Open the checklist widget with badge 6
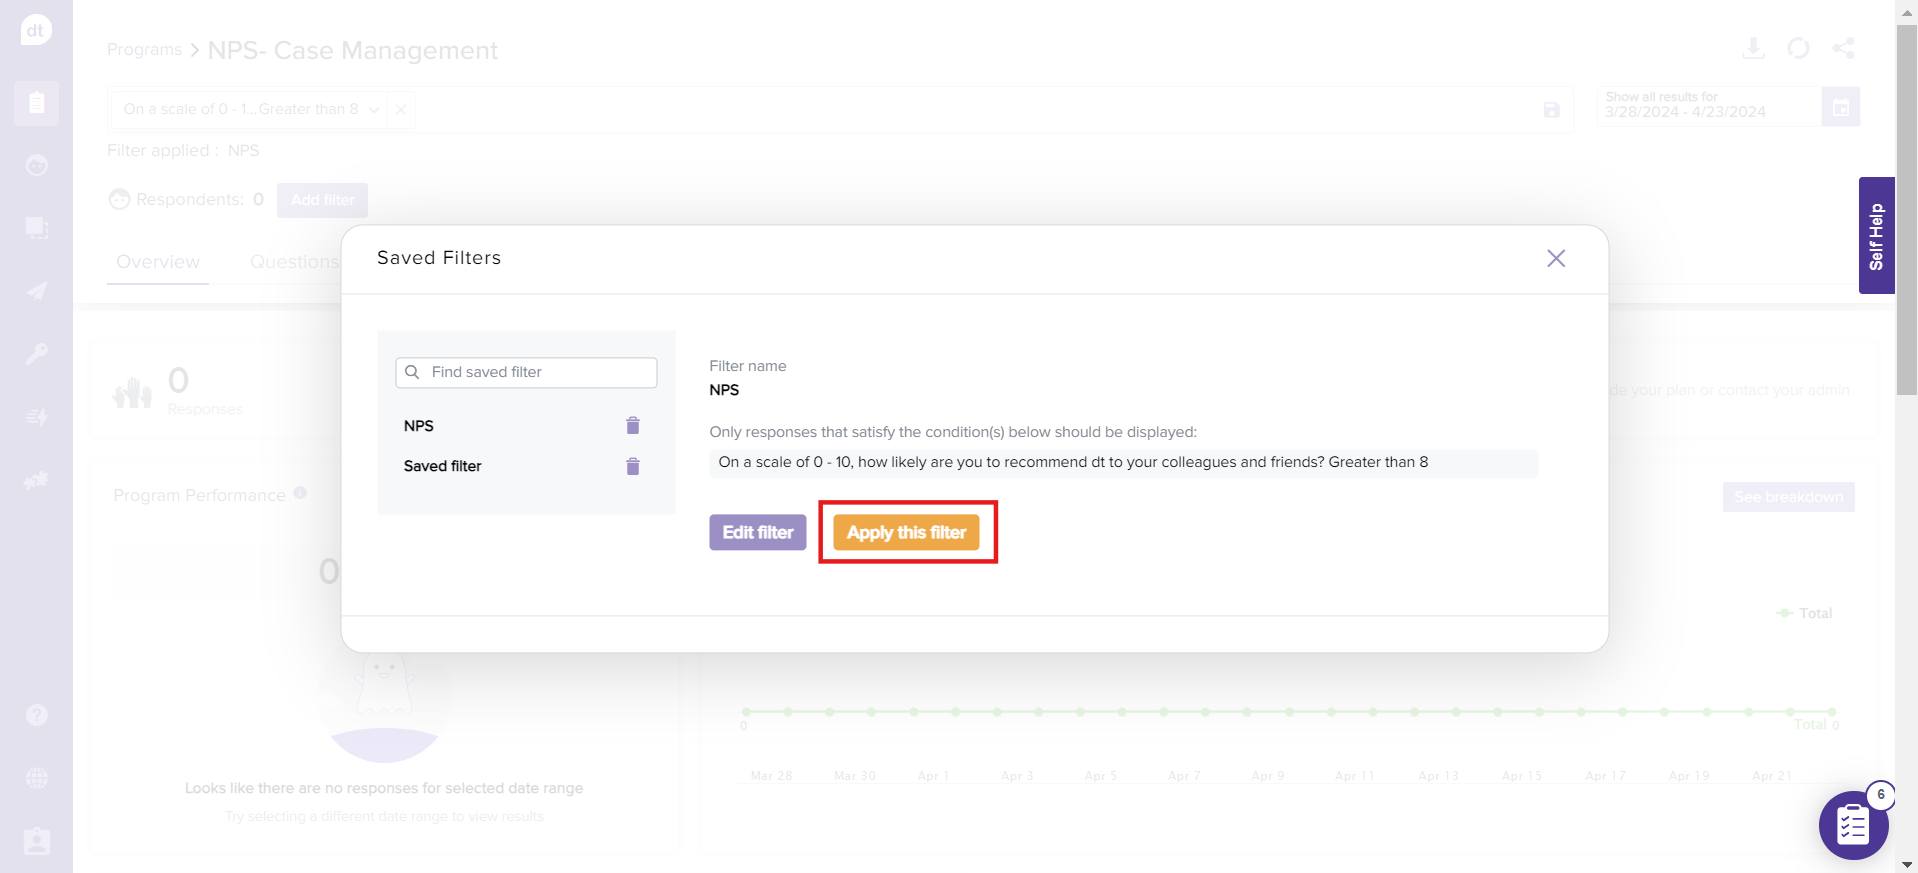Screen dimensions: 1918x873 pyautogui.click(x=1852, y=825)
